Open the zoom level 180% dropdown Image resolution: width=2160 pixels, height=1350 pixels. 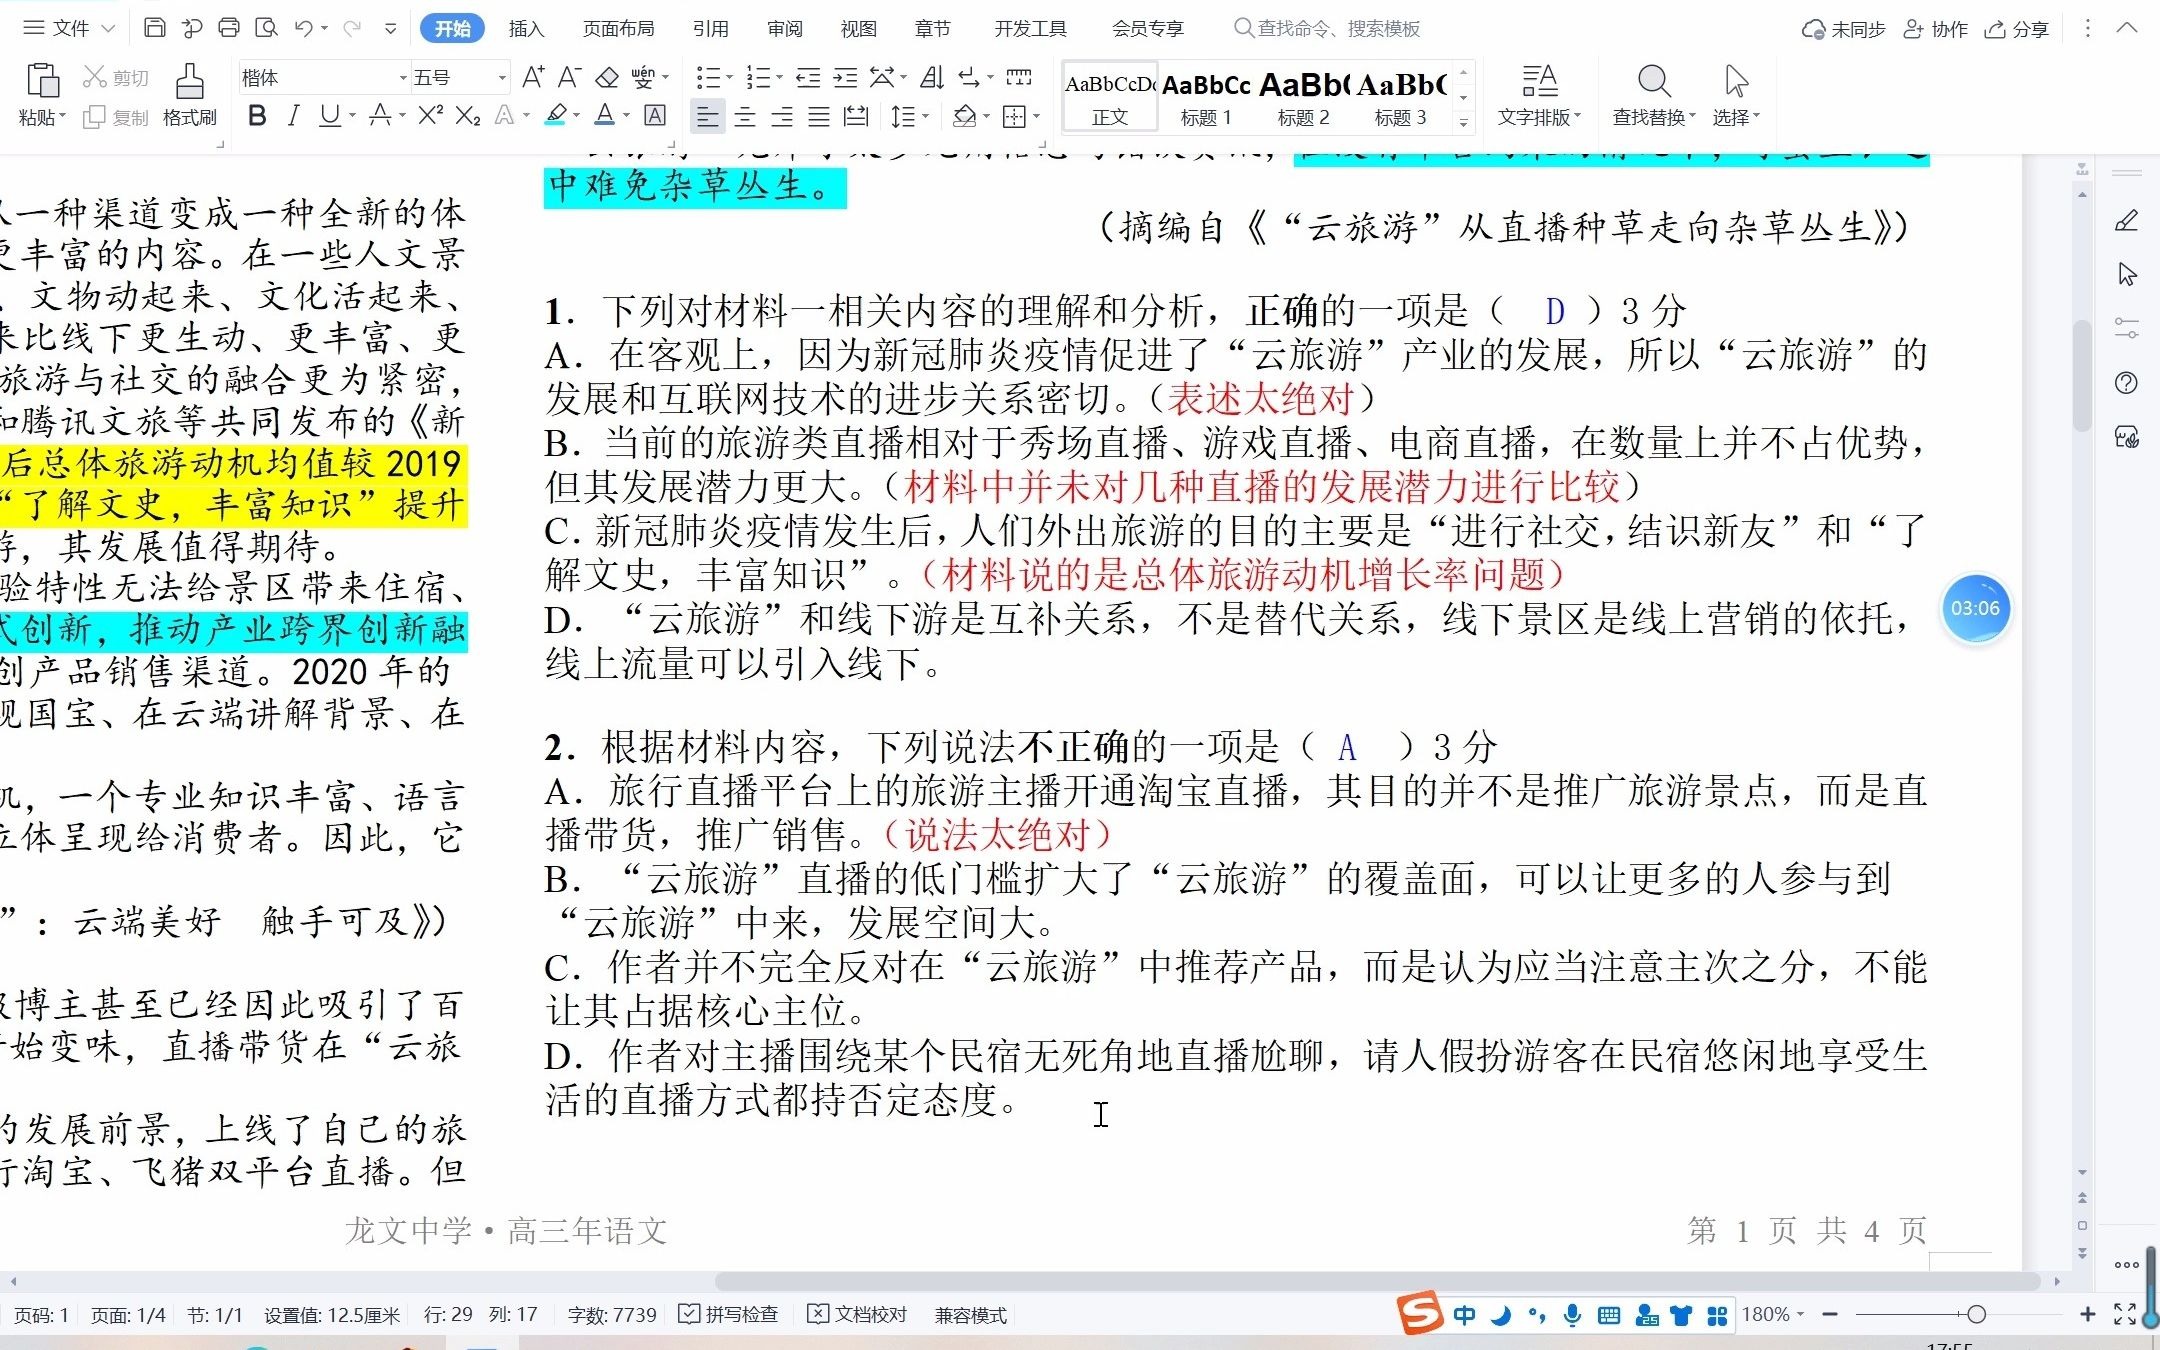point(1773,1314)
